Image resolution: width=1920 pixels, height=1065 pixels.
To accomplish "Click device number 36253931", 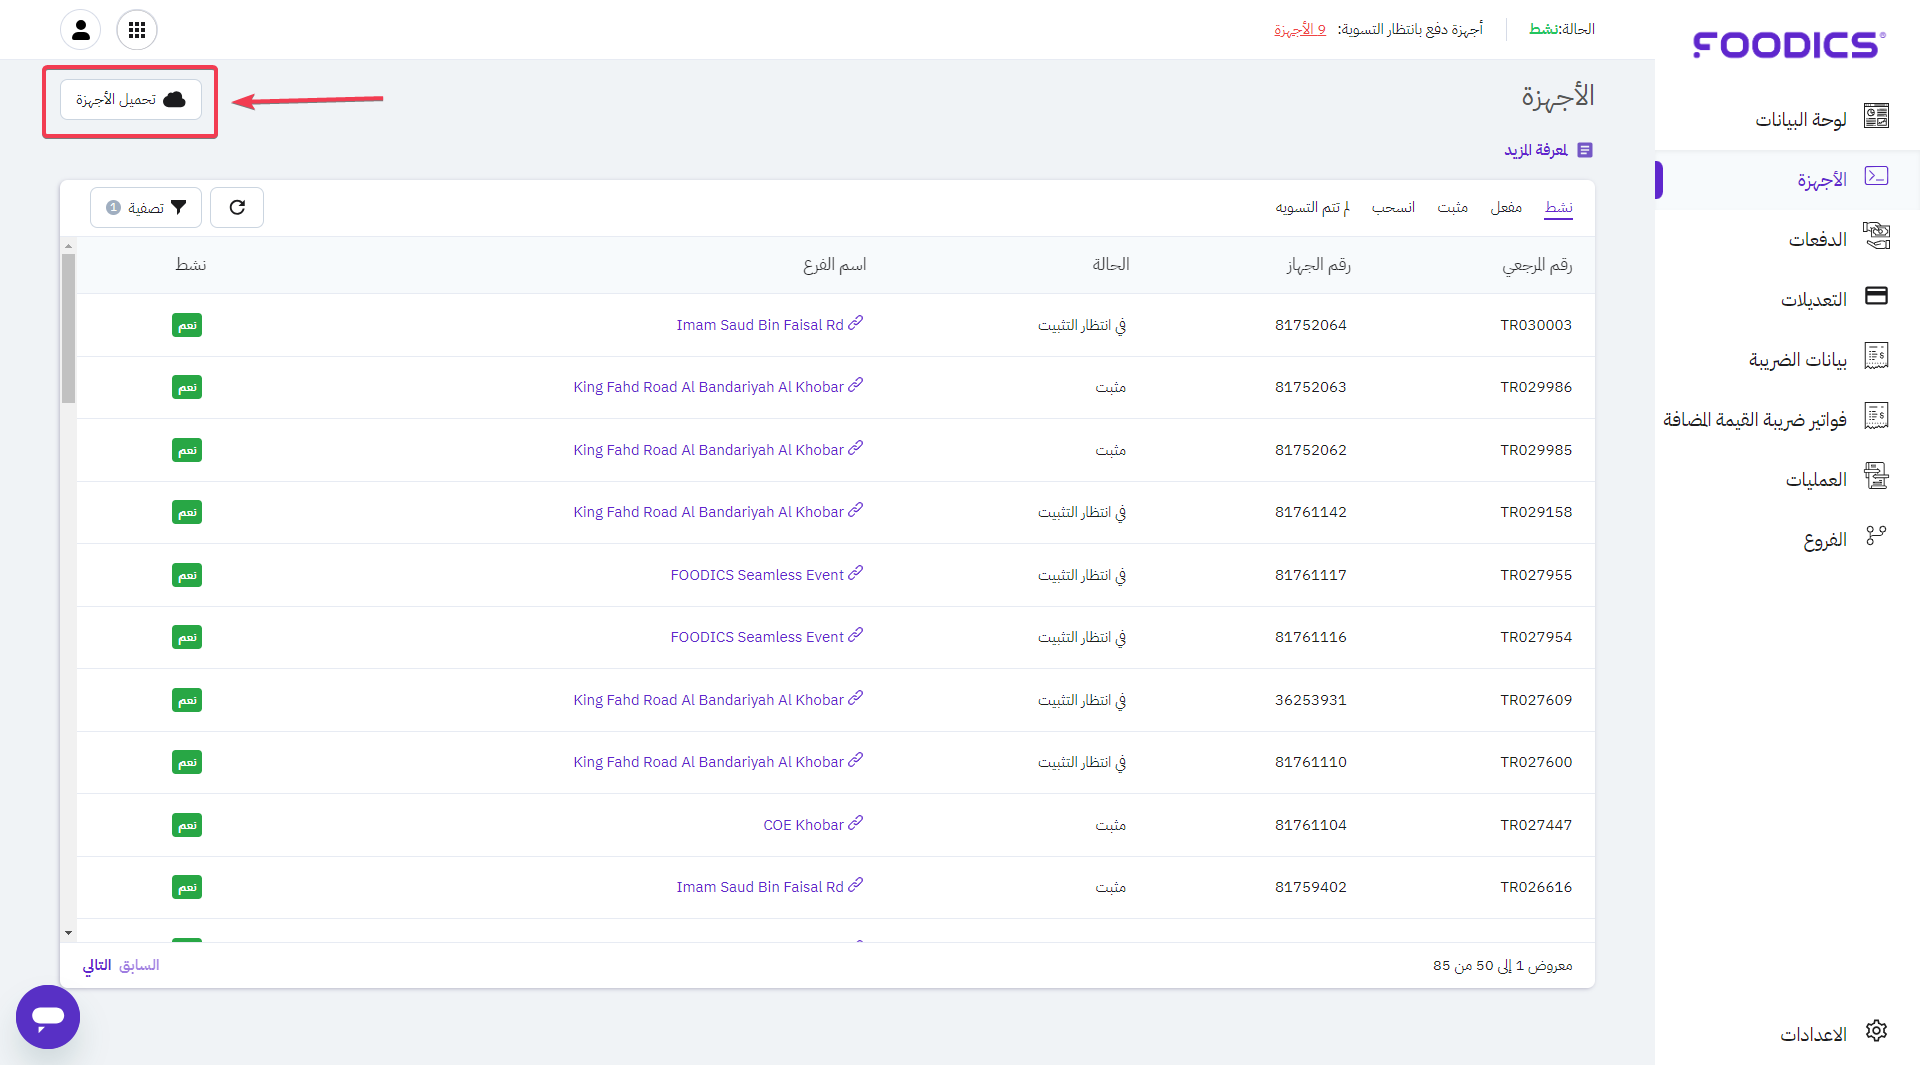I will [1311, 700].
